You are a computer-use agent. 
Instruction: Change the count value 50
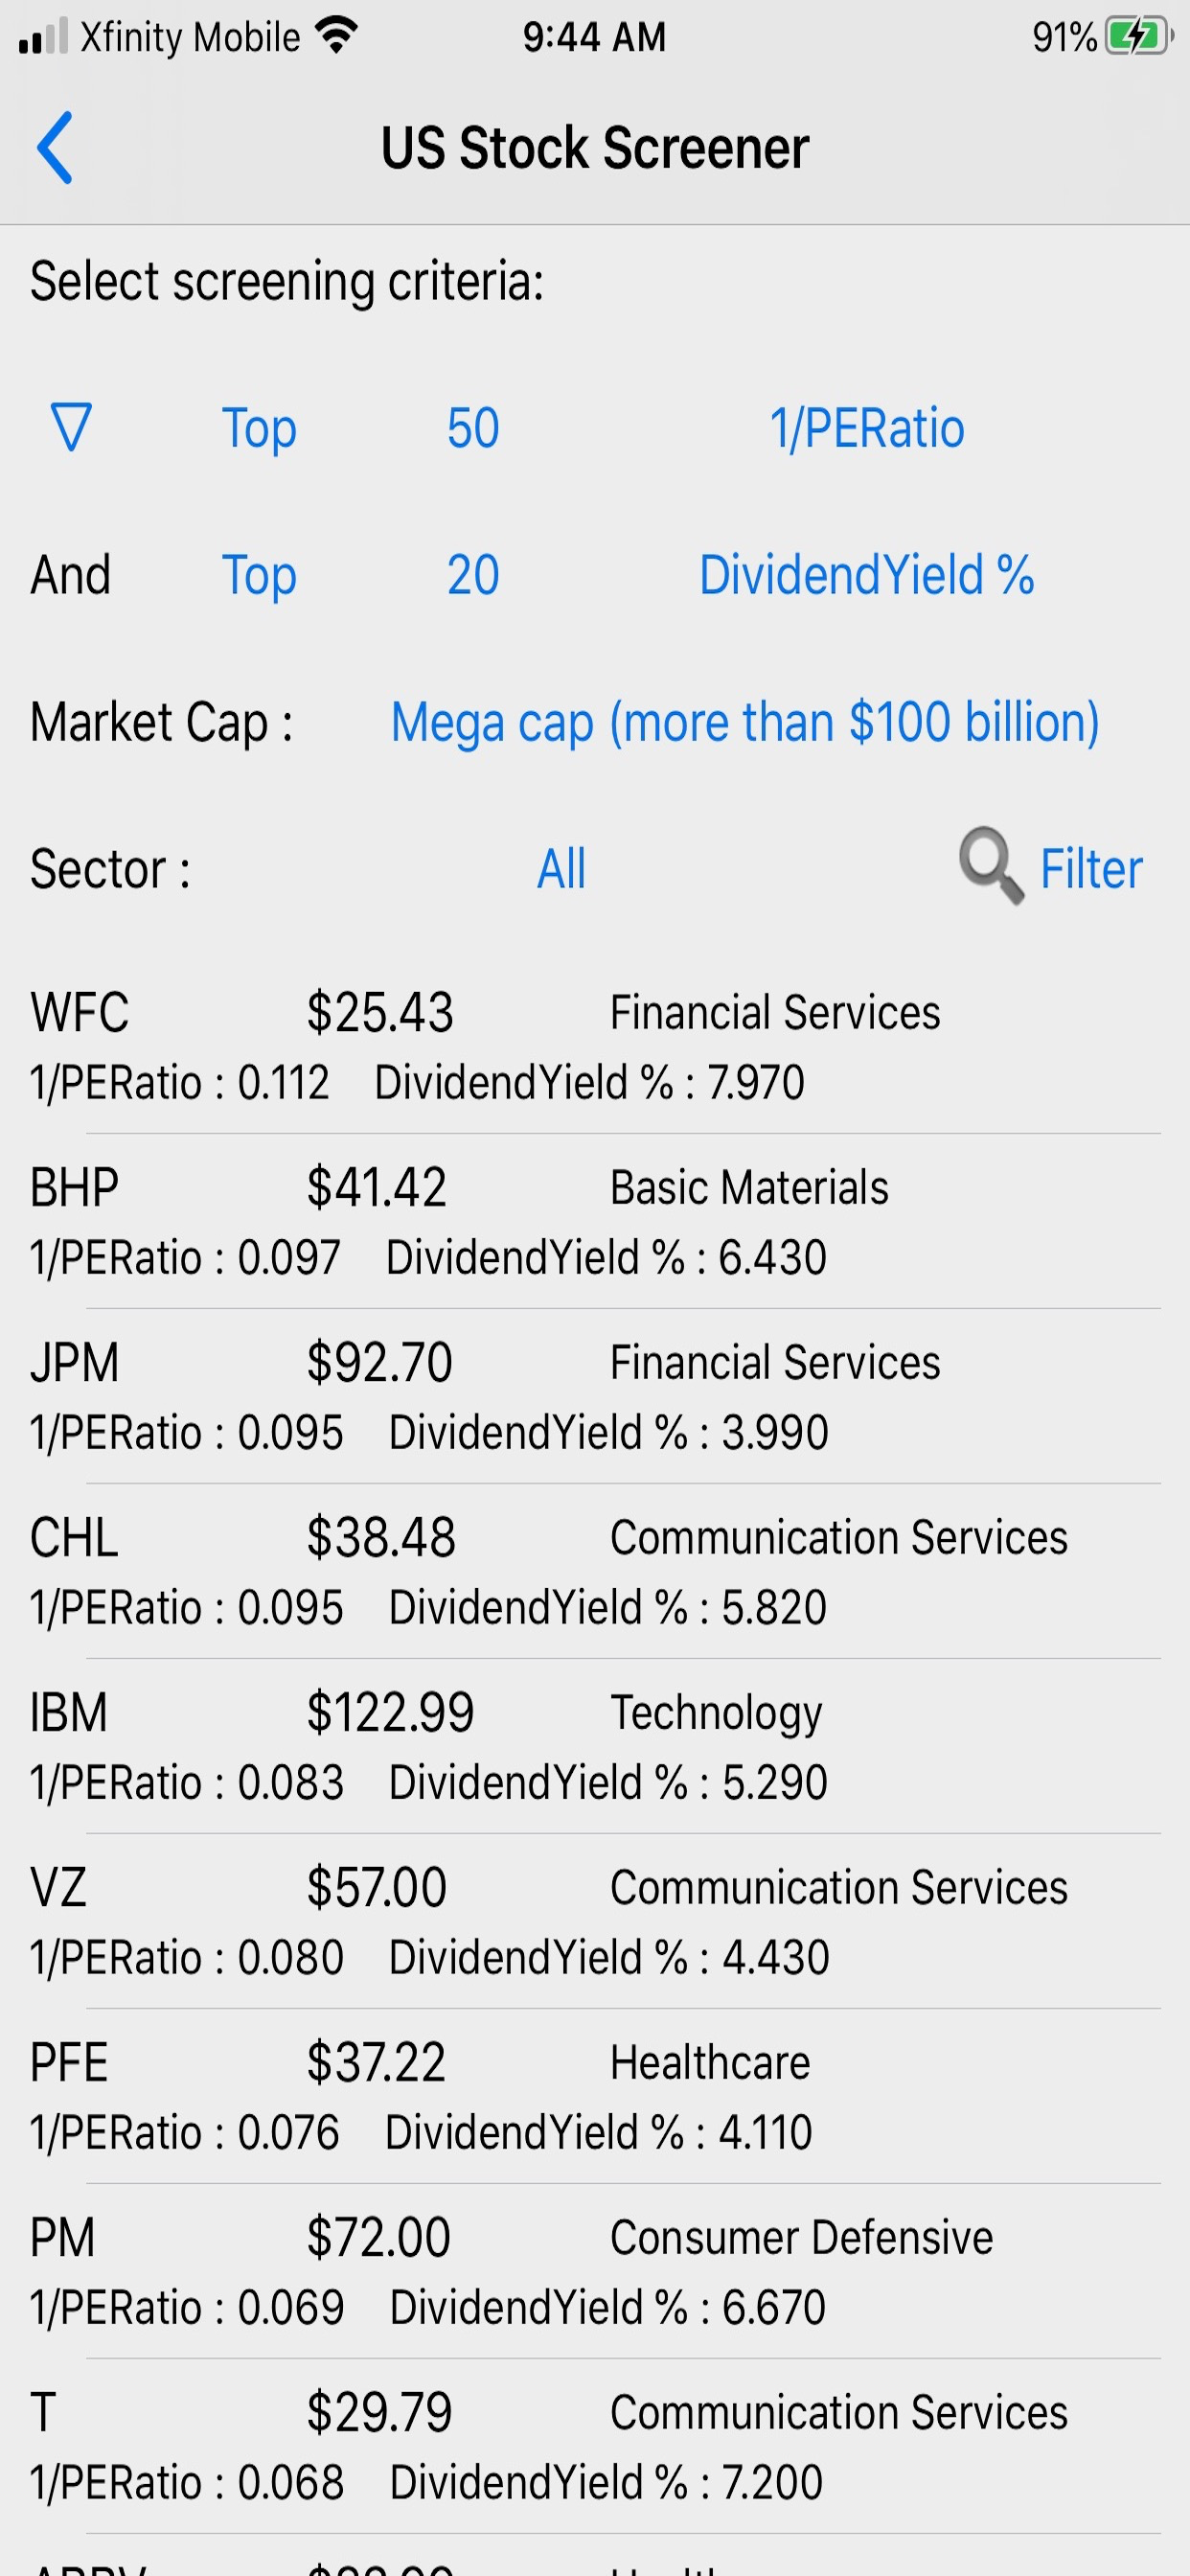click(473, 428)
